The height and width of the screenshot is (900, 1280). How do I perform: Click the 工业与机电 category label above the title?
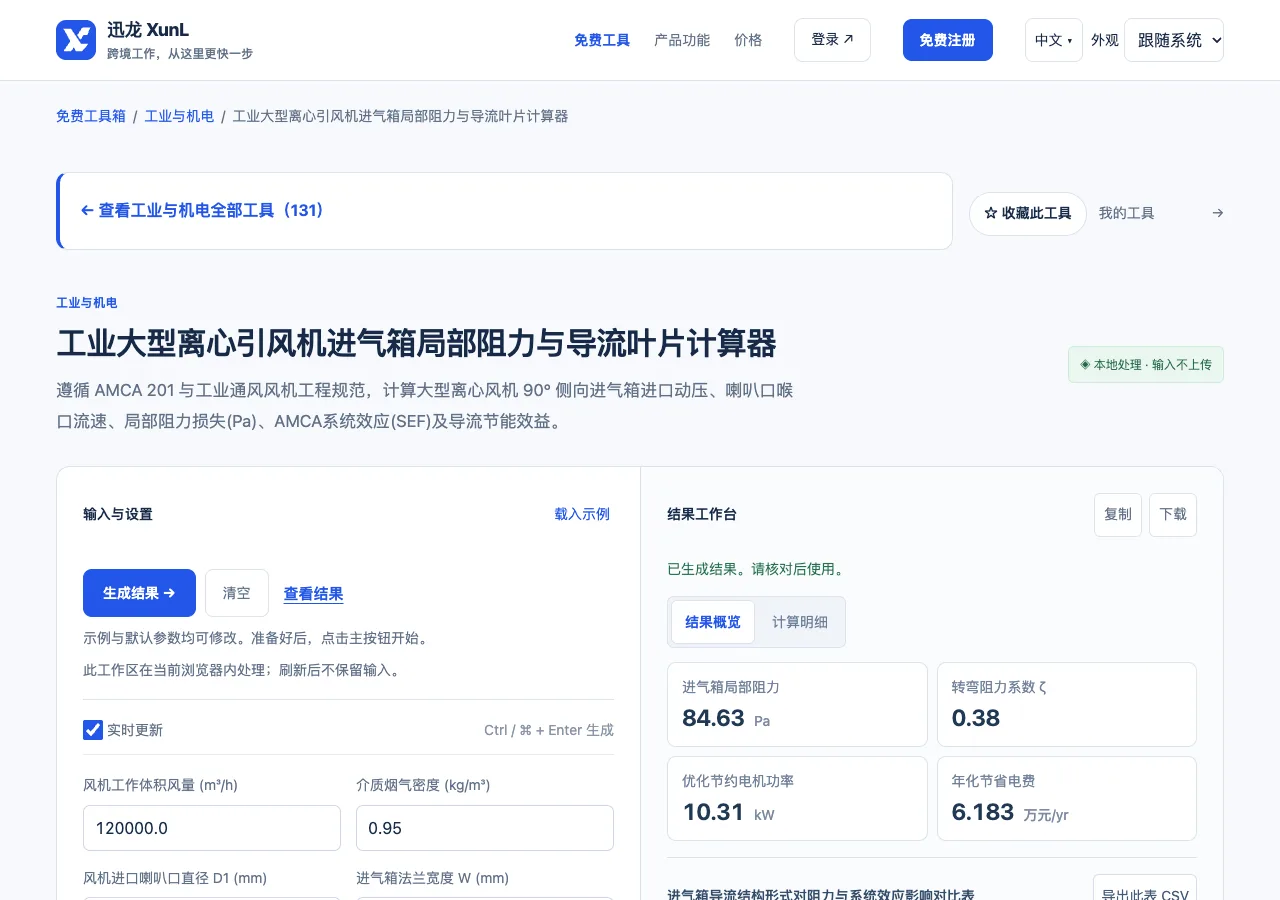pyautogui.click(x=87, y=303)
